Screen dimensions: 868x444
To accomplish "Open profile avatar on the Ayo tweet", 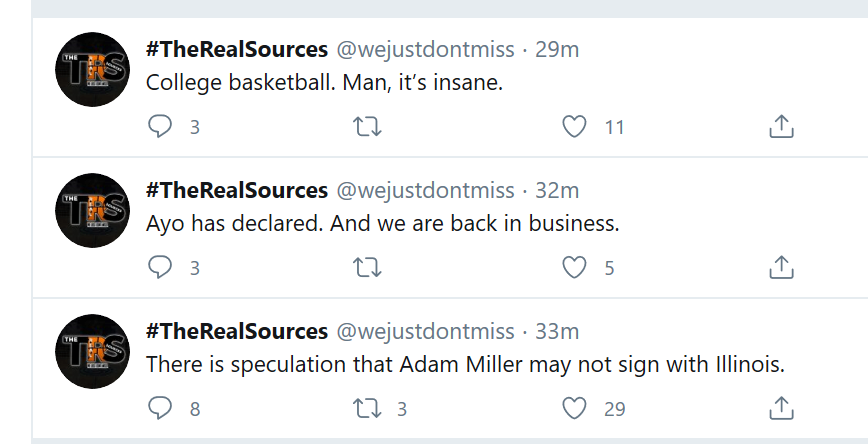I will [x=92, y=210].
